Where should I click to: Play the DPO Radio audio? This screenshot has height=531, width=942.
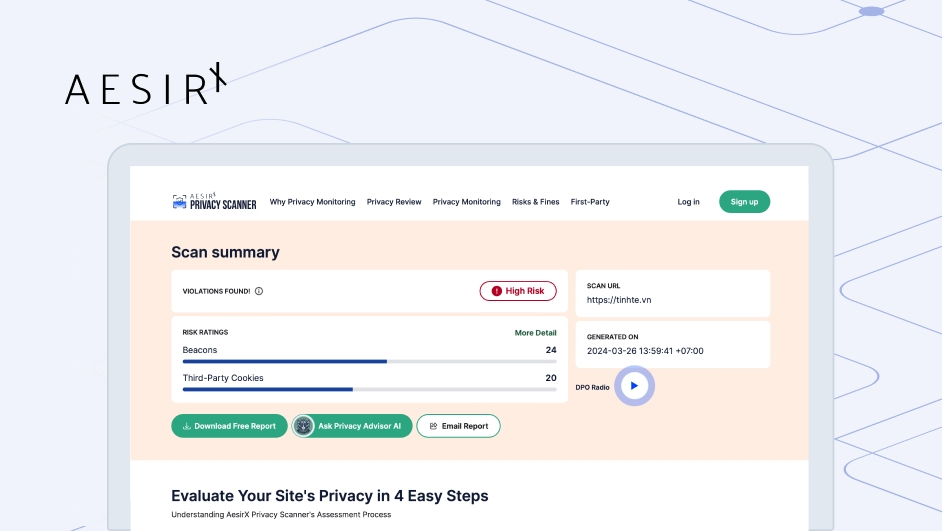(x=634, y=386)
